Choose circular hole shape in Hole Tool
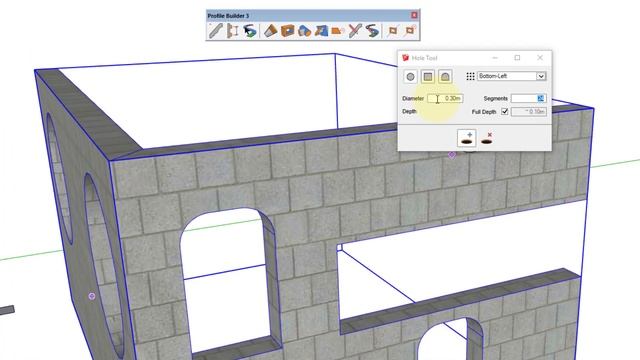Viewport: 640px width, 360px height. 411,76
